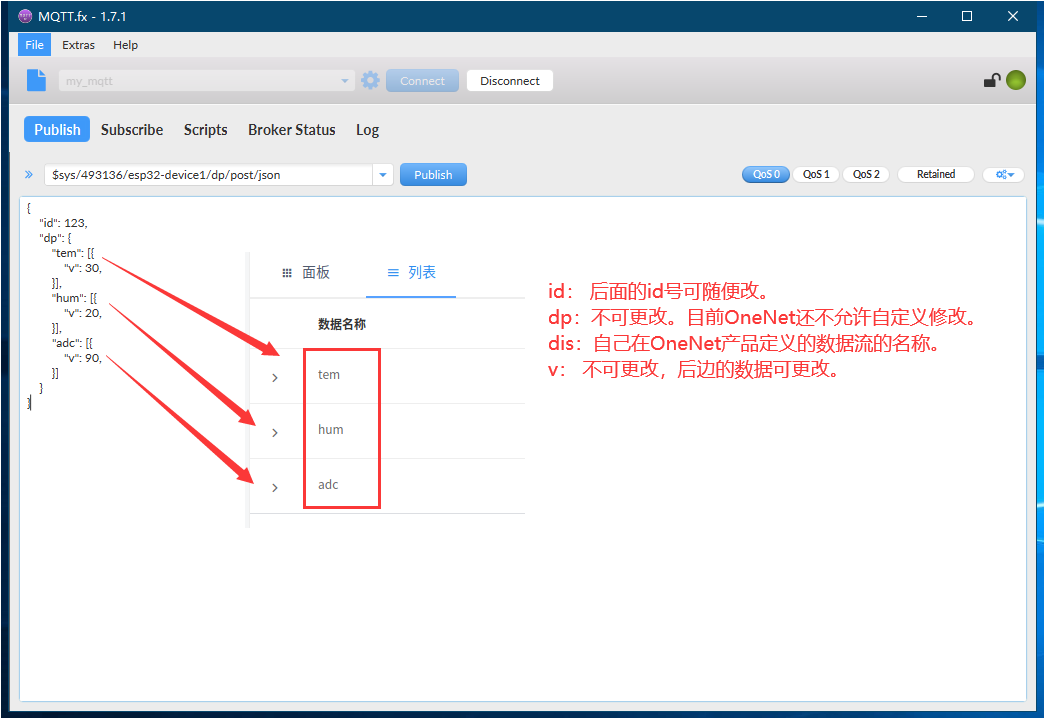Switch to the Scripts tab
Image resolution: width=1044 pixels, height=718 pixels.
[205, 129]
